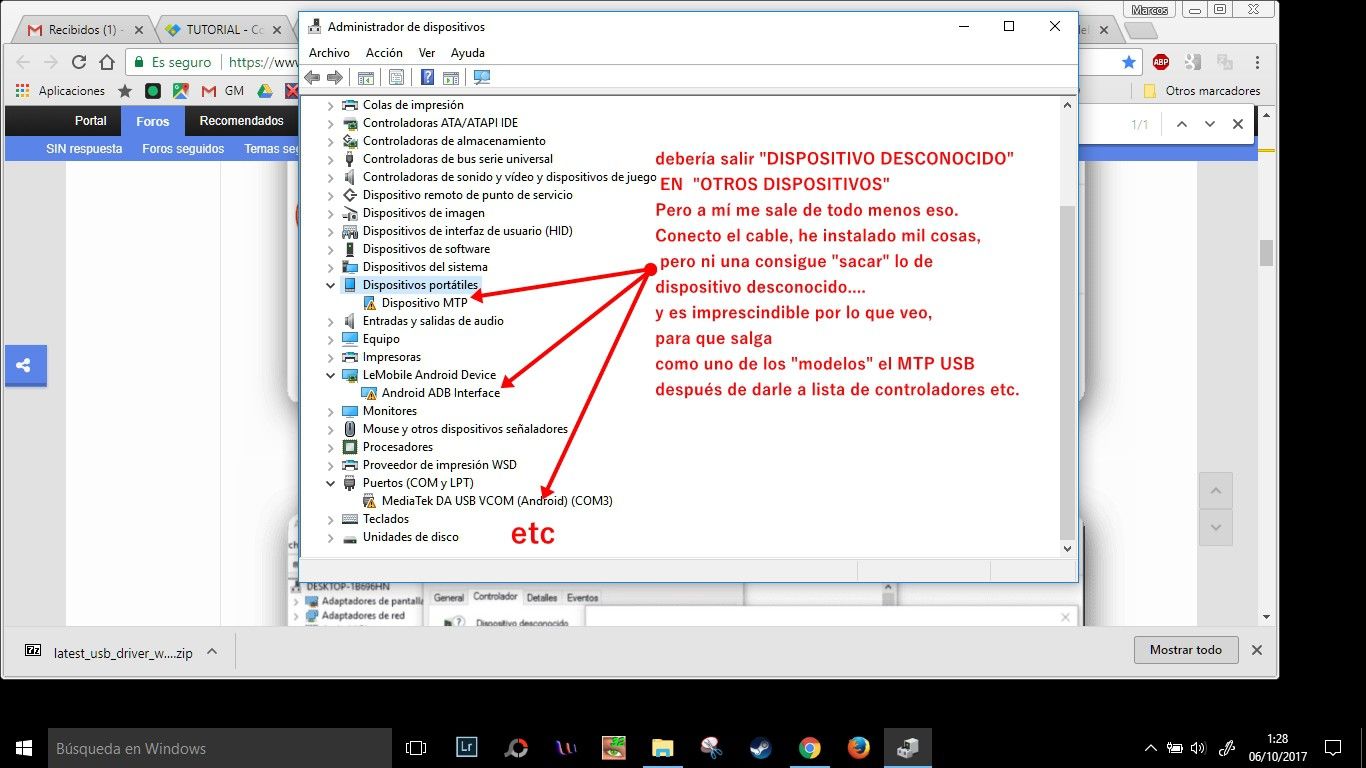Screen dimensions: 1366x768
Task: Open Steam from the taskbar
Action: point(761,748)
